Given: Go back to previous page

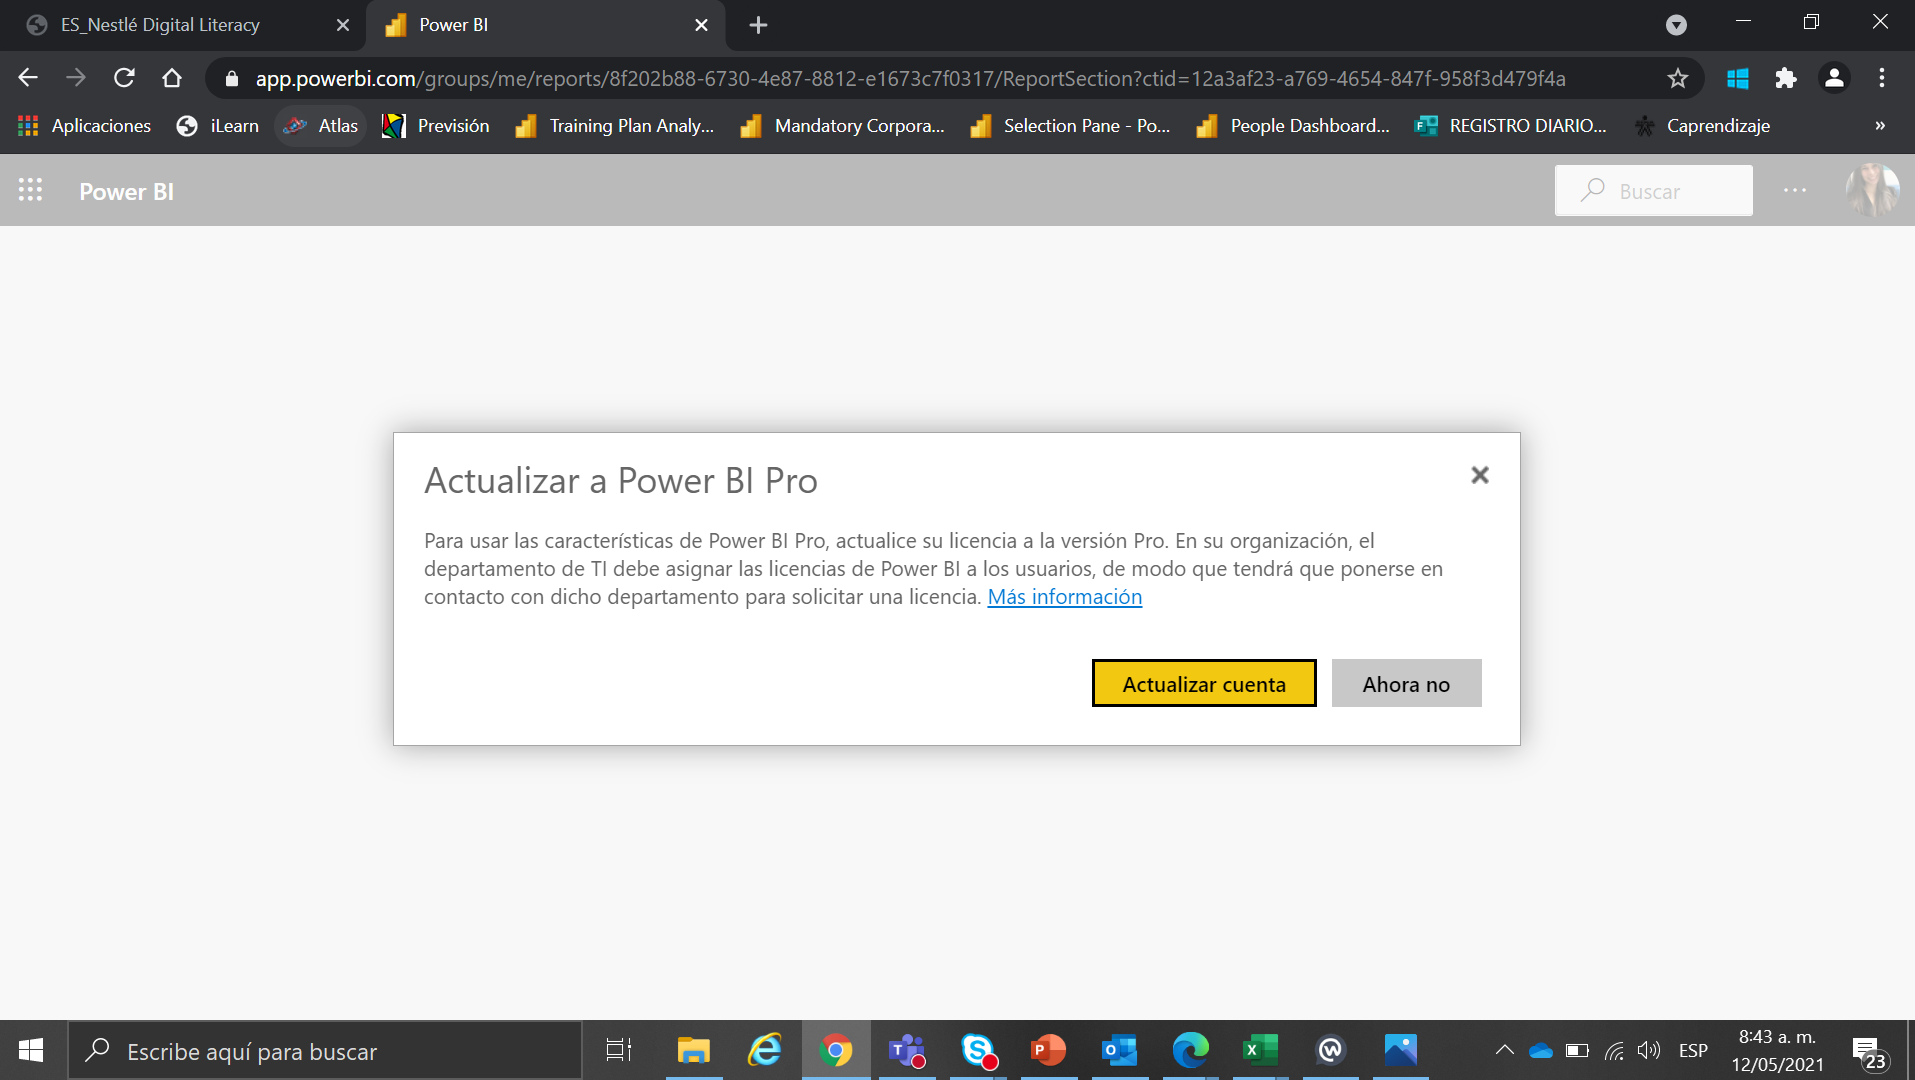Looking at the screenshot, I should (28, 78).
